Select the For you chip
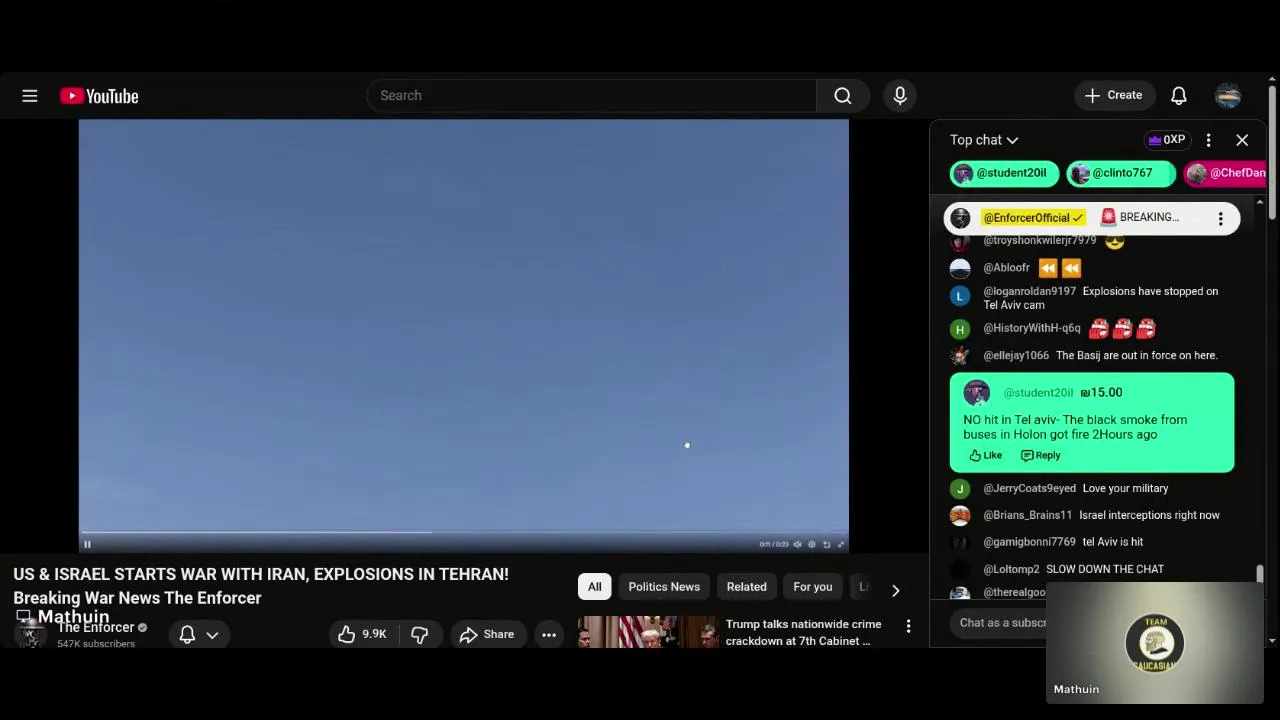Image resolution: width=1280 pixels, height=720 pixels. click(813, 587)
